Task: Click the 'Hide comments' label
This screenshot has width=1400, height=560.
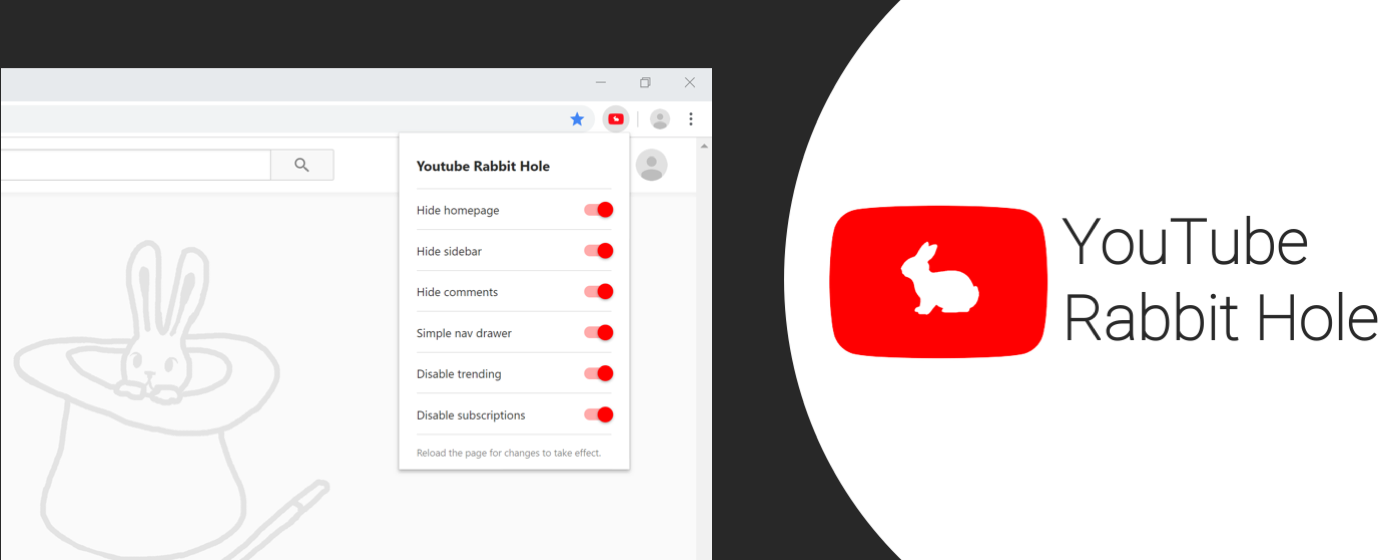Action: (457, 292)
